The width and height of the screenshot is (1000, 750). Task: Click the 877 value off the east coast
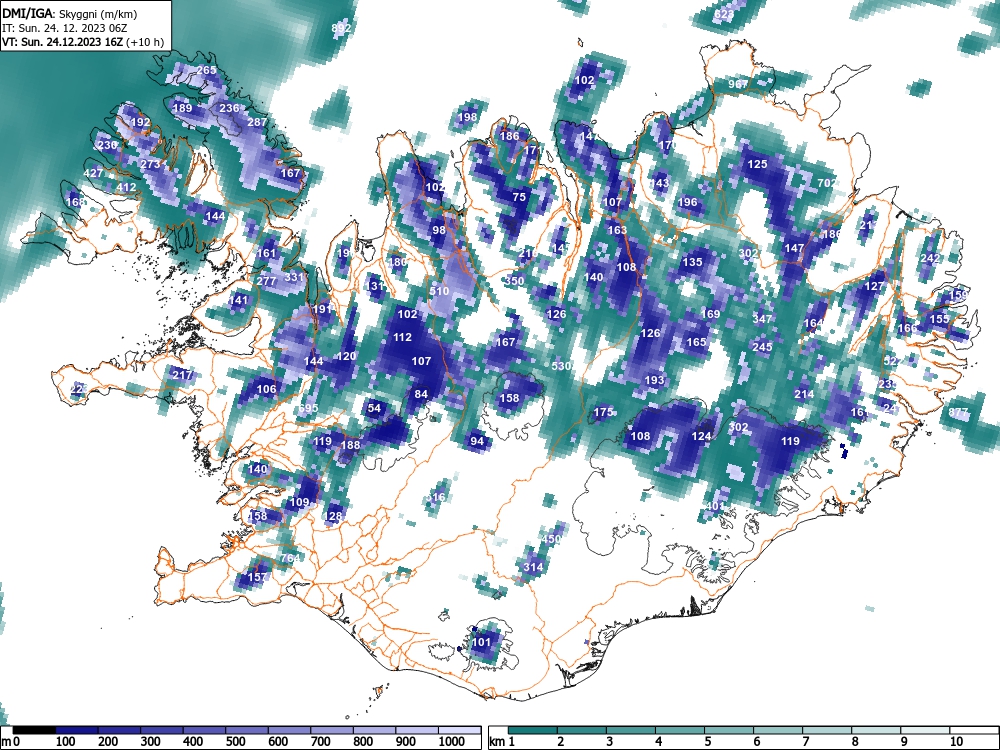958,413
